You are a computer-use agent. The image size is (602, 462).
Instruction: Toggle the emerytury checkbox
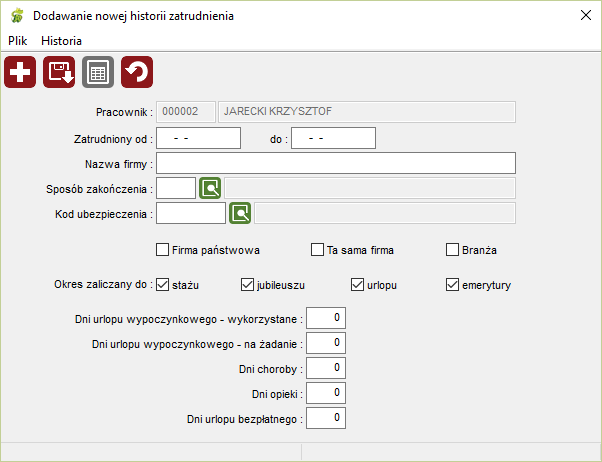pyautogui.click(x=452, y=285)
